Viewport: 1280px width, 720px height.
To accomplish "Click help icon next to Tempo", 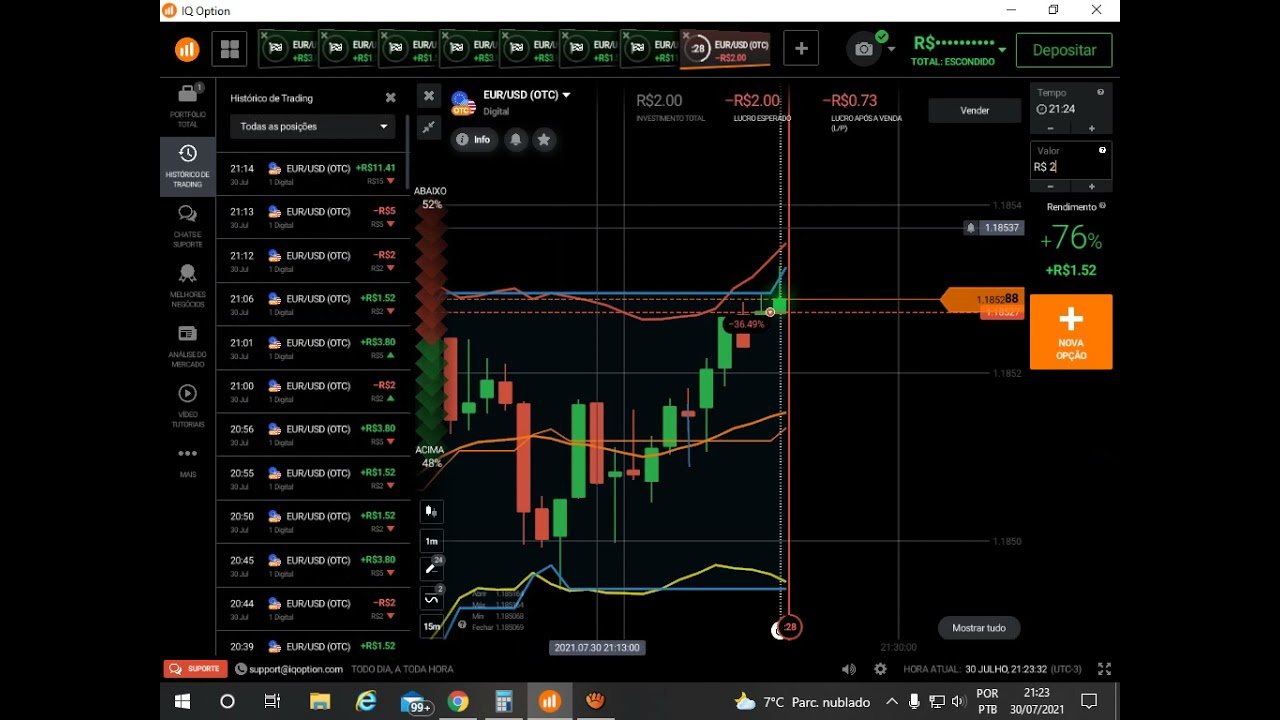I will pos(1101,92).
